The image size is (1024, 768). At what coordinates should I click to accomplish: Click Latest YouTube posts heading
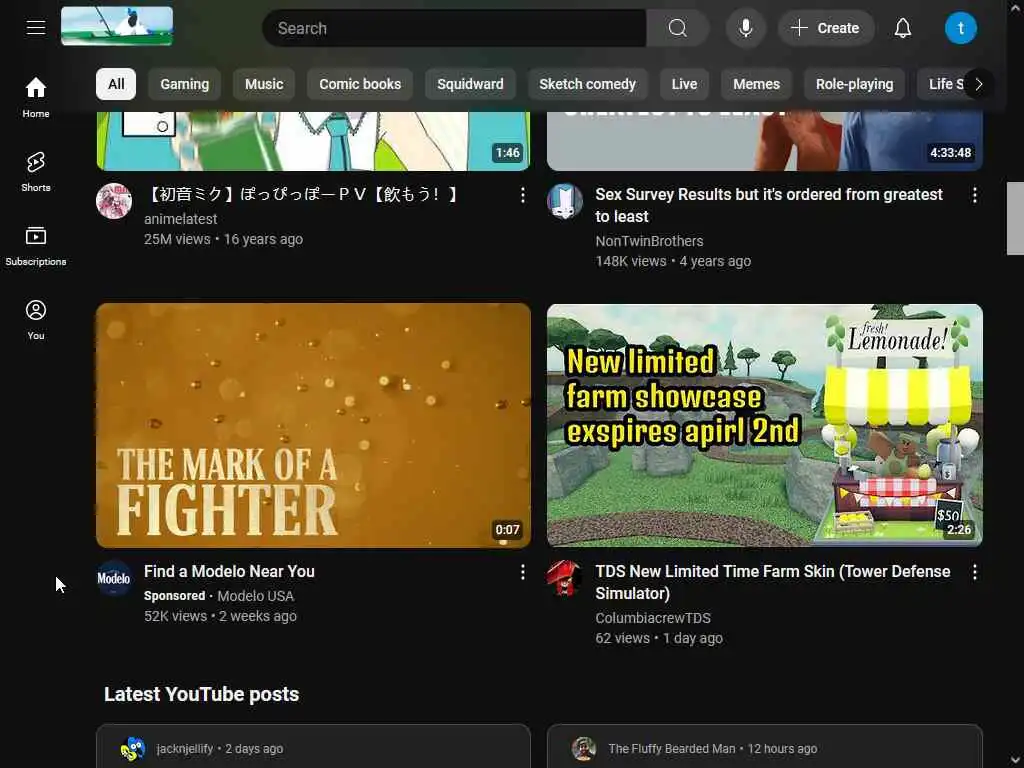point(201,694)
